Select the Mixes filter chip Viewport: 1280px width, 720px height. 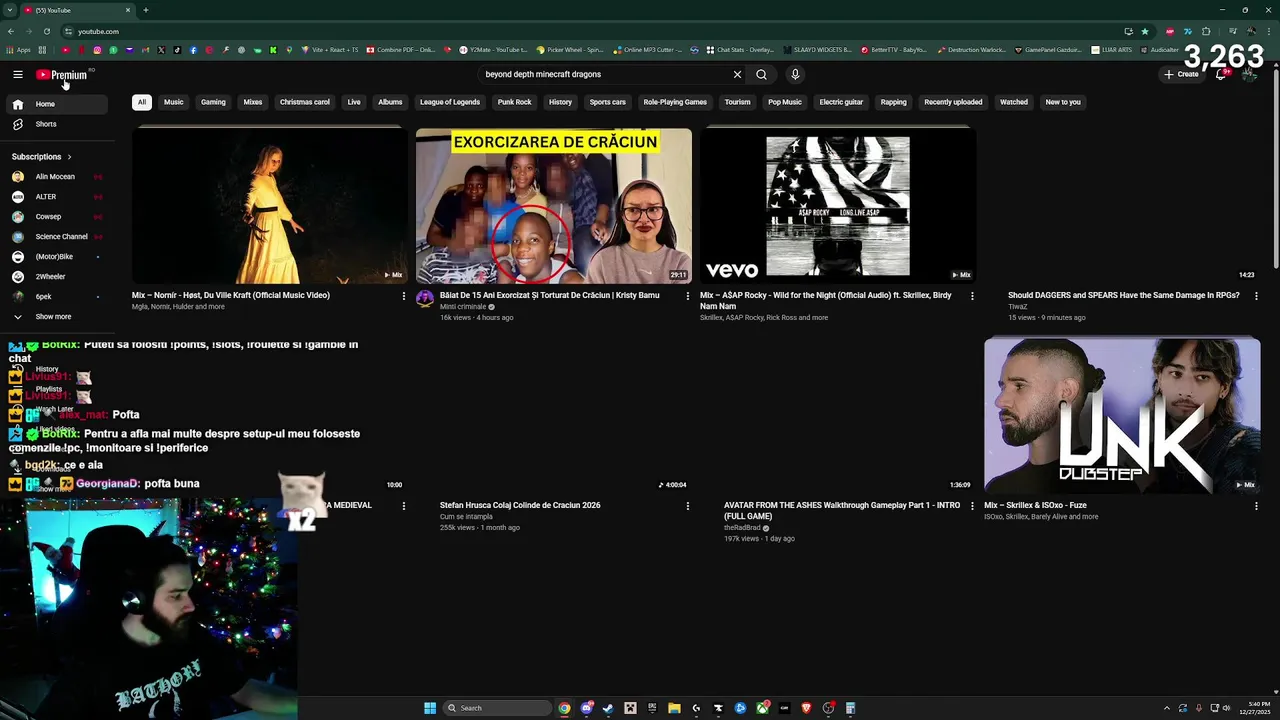point(253,102)
